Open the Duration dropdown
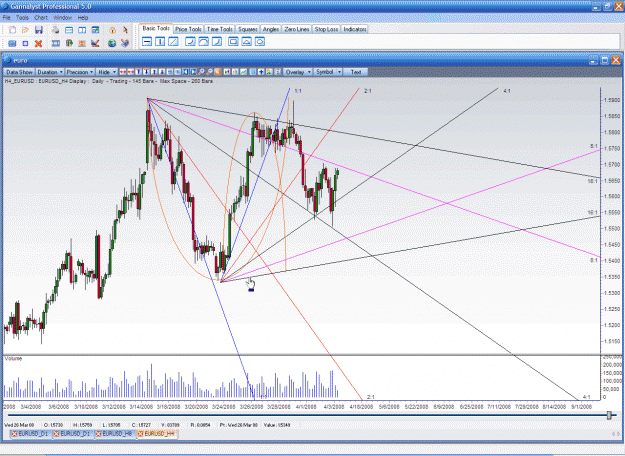The image size is (625, 456). coord(50,72)
